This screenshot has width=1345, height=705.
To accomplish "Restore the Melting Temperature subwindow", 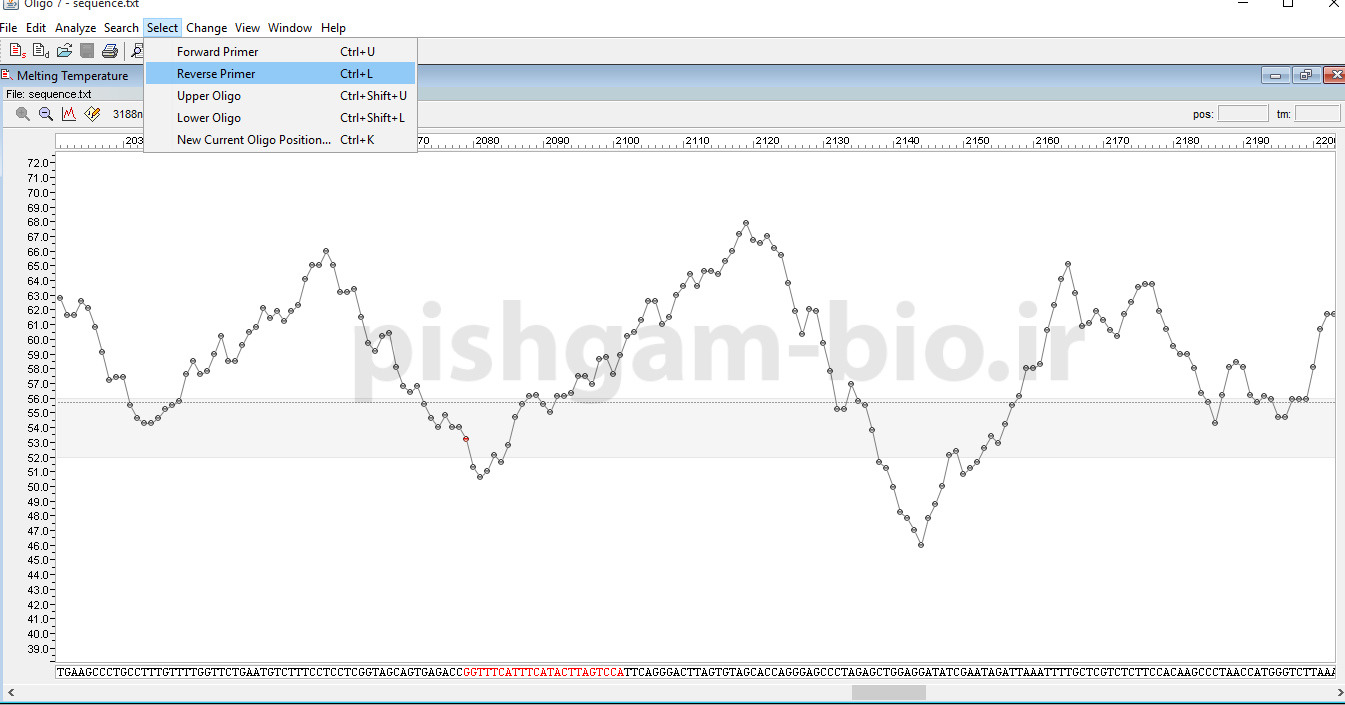I will (x=1306, y=75).
